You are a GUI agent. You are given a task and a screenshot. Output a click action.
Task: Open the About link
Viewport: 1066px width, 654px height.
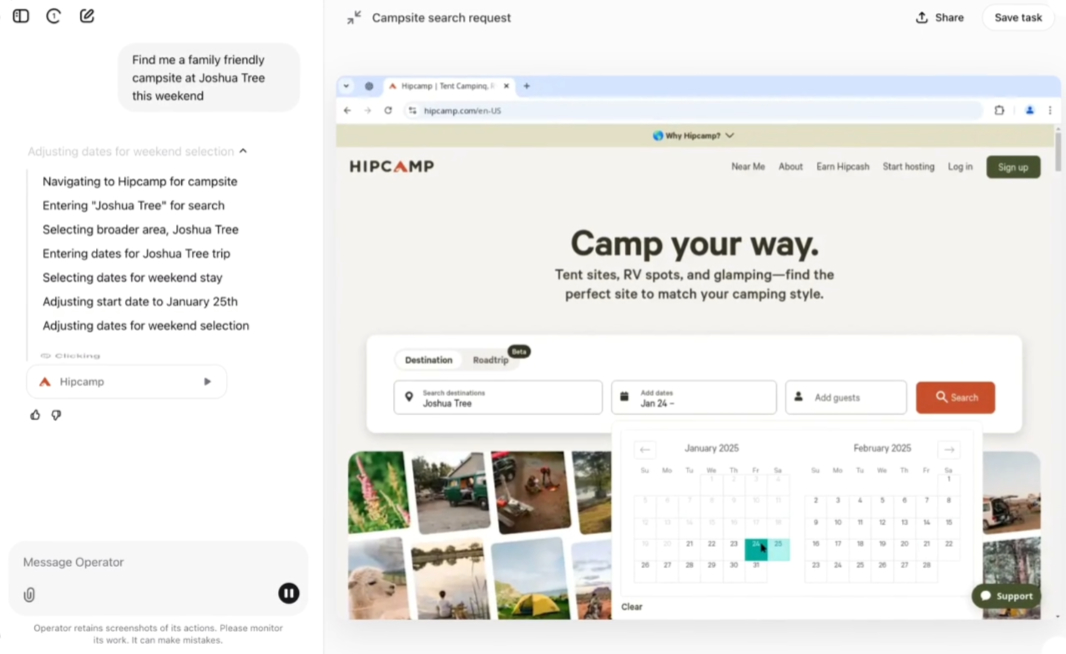point(791,167)
